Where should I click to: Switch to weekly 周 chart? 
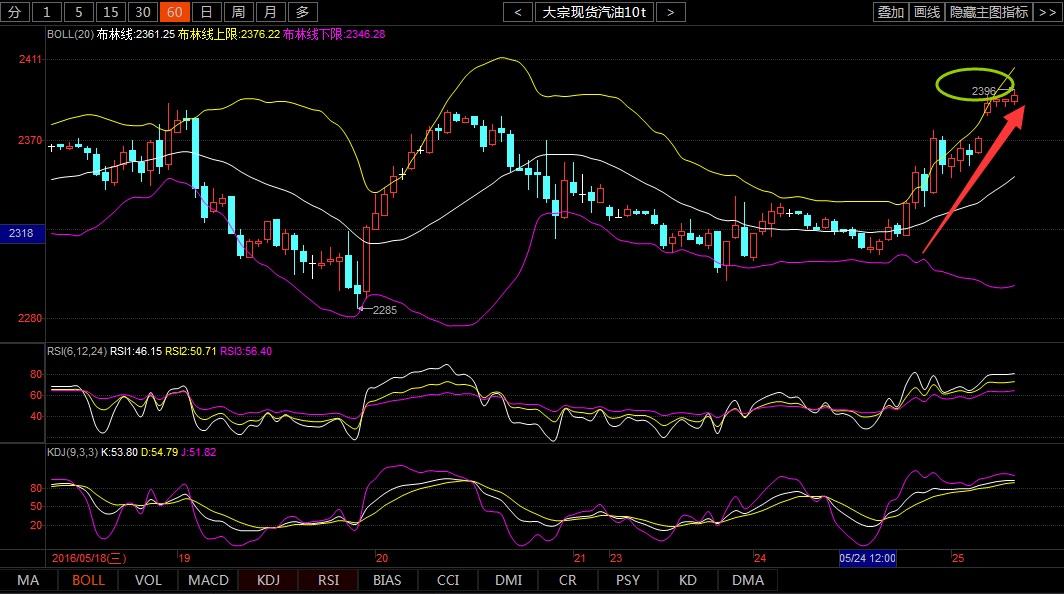click(238, 12)
